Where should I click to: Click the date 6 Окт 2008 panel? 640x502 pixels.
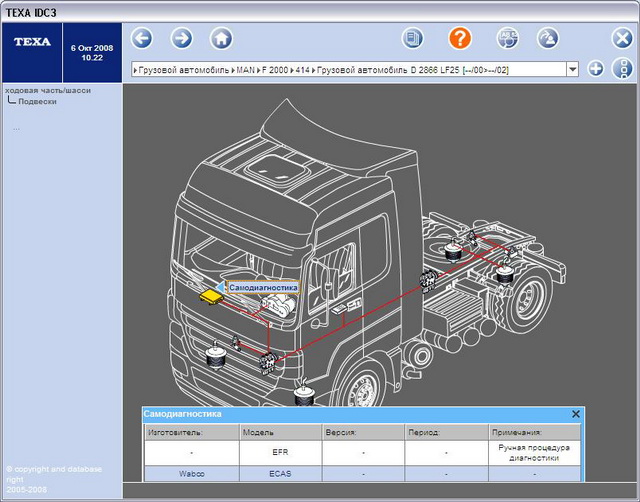pos(92,53)
